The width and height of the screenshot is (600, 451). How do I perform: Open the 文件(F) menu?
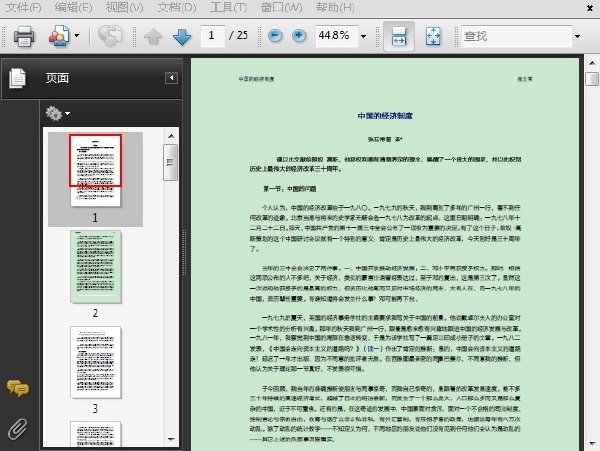pyautogui.click(x=24, y=7)
